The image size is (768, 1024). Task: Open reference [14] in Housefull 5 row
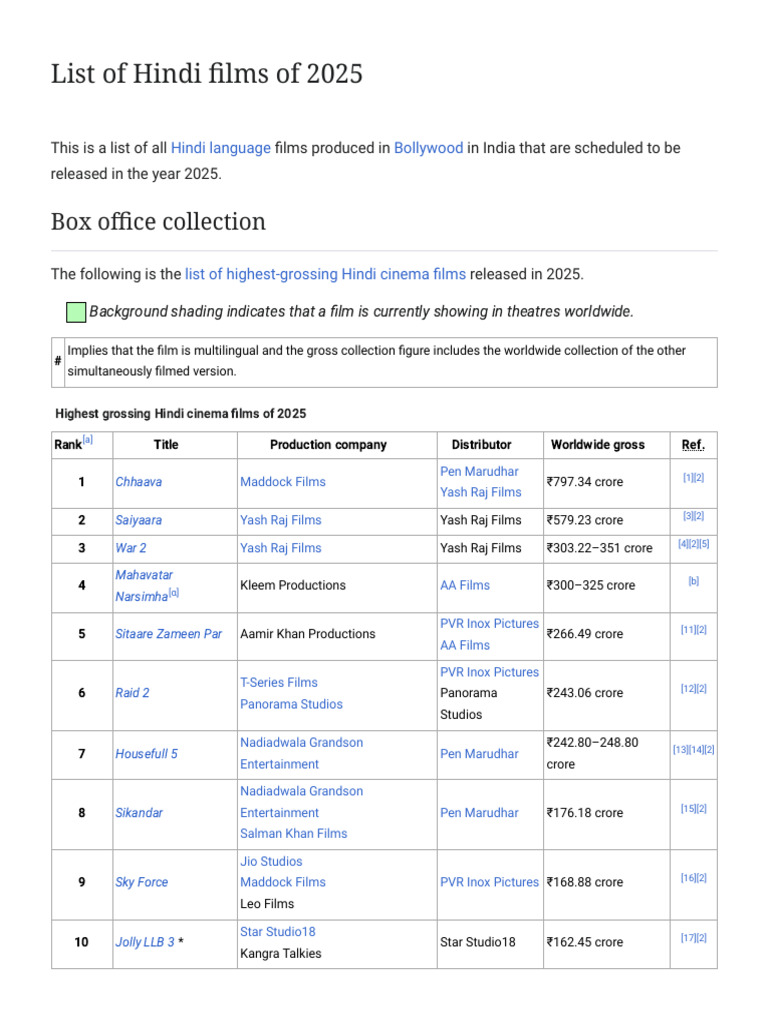coord(696,750)
